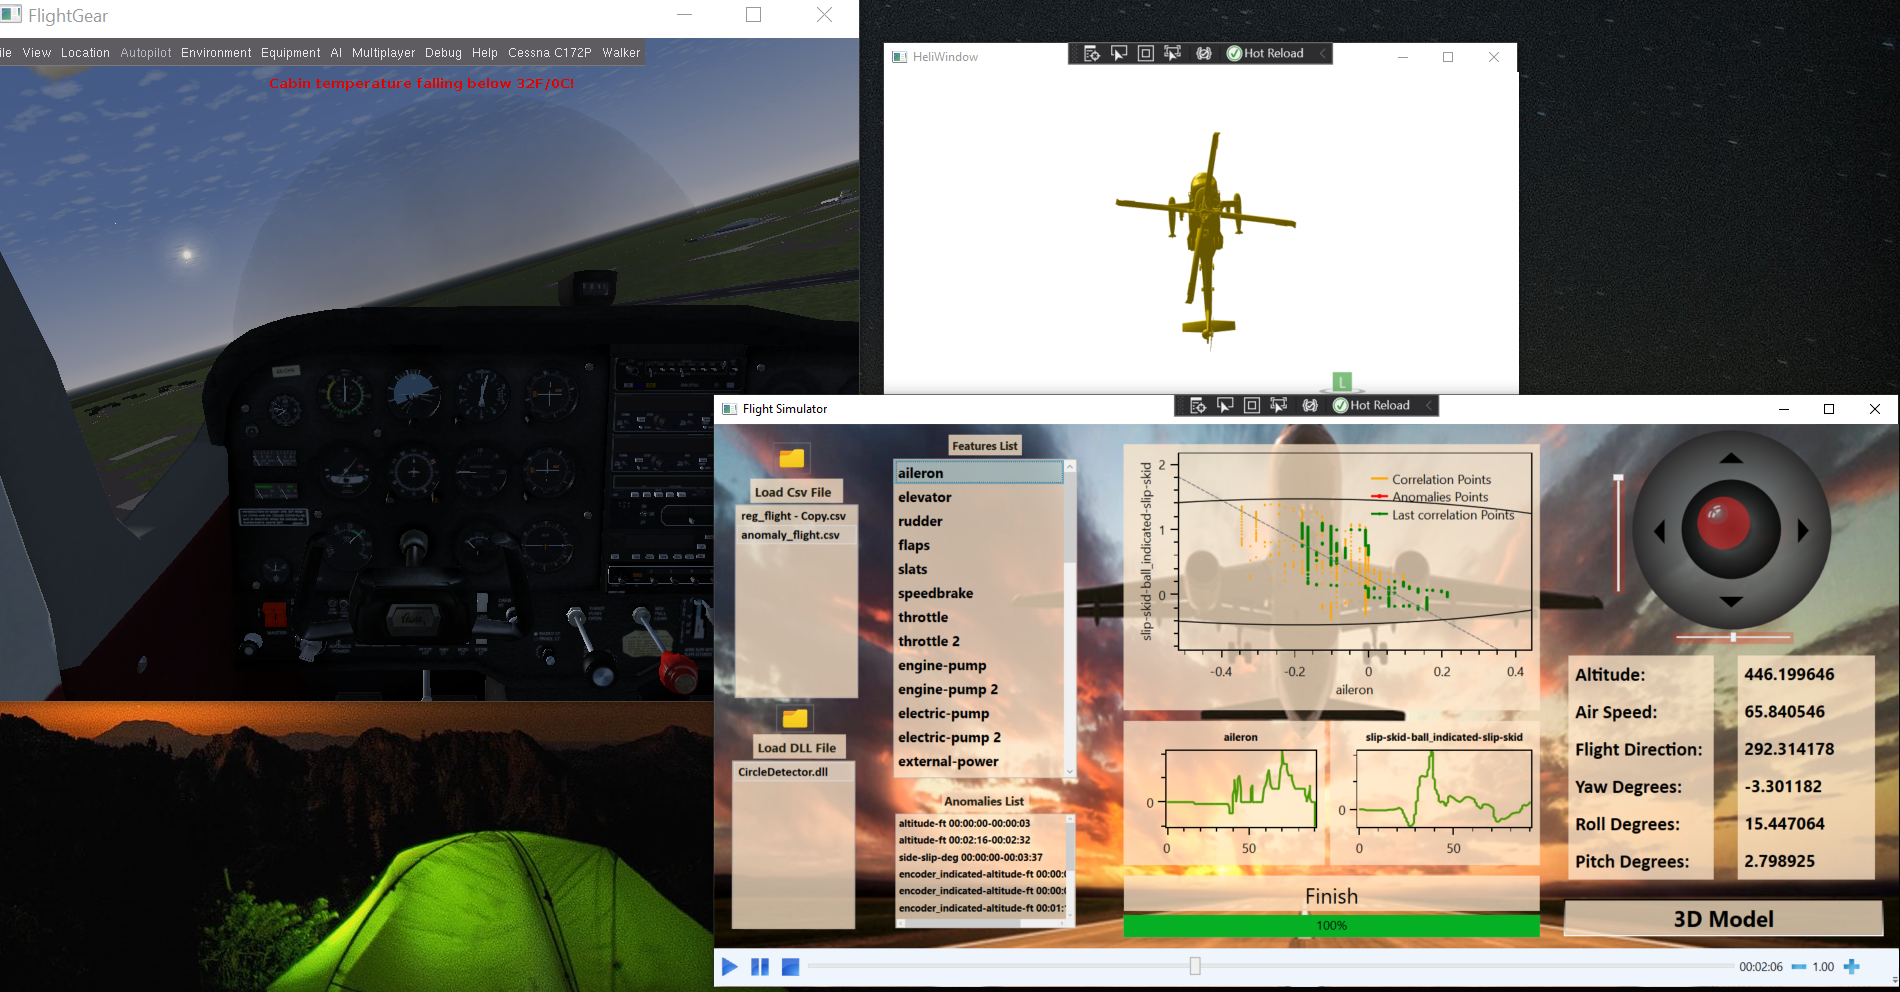Open Live Visual Tree in HeliWindow debug toolbar
The image size is (1900, 992).
click(x=1092, y=53)
